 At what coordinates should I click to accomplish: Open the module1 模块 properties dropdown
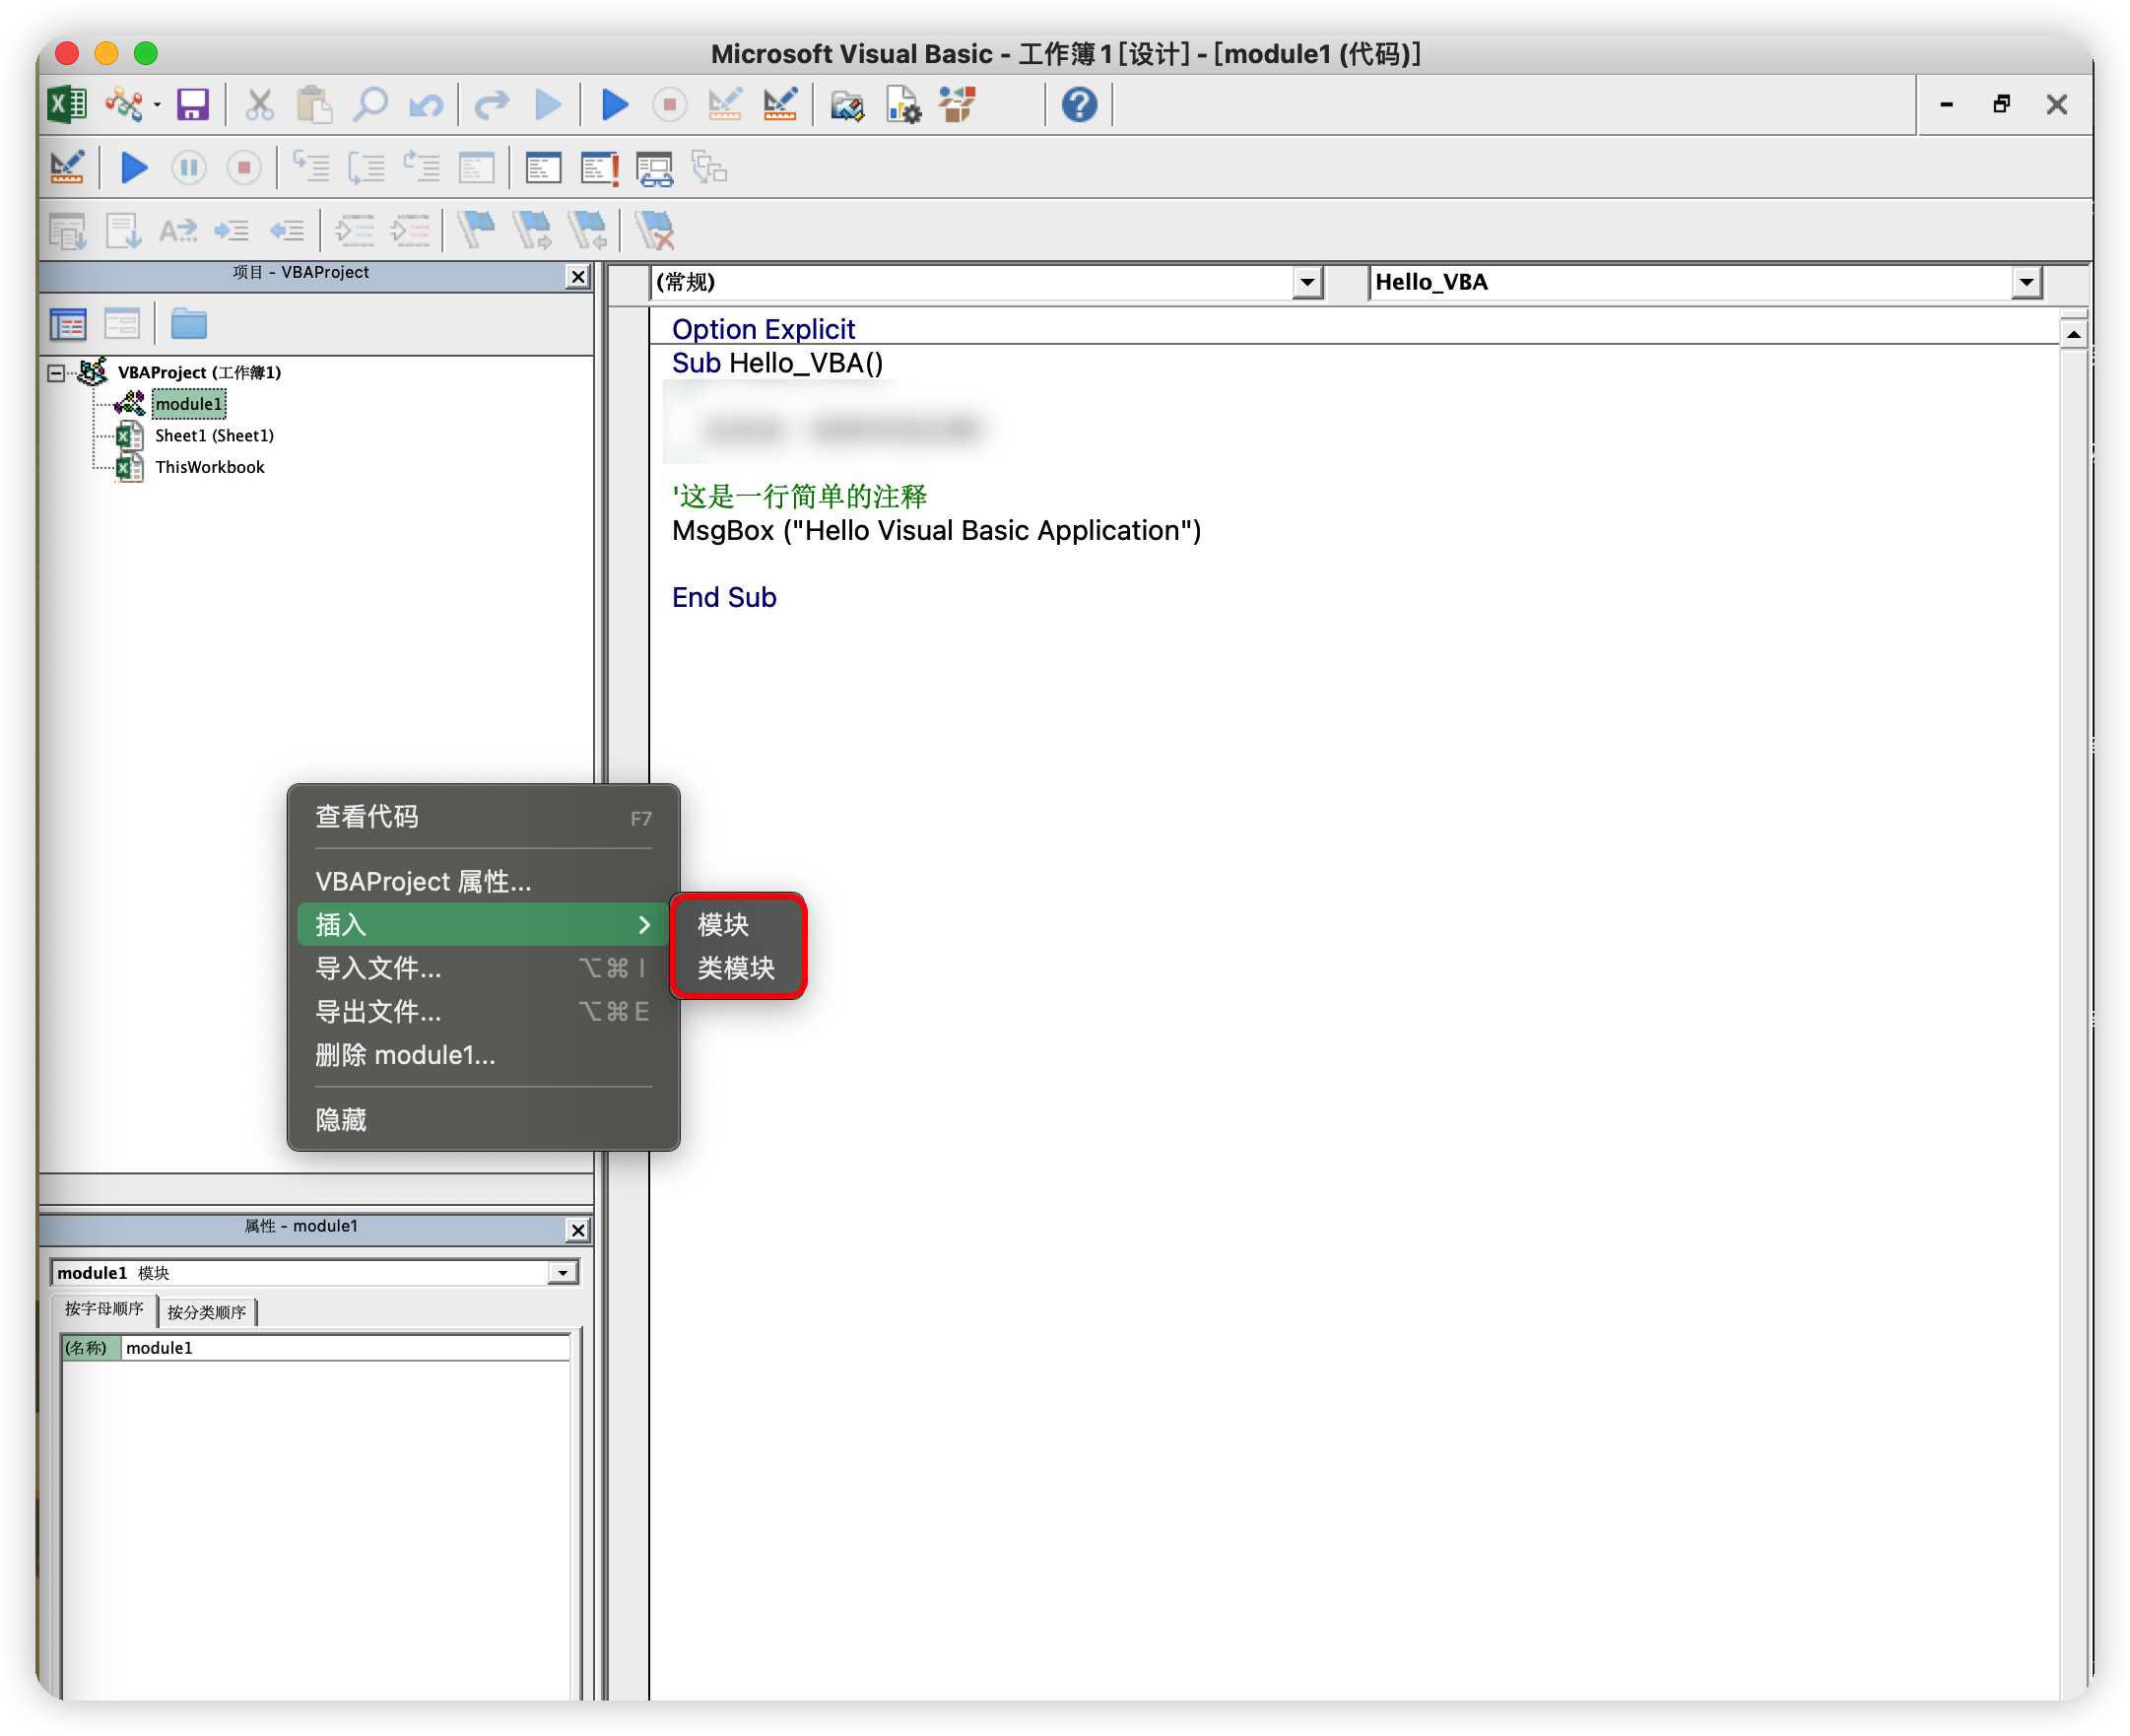click(x=563, y=1273)
